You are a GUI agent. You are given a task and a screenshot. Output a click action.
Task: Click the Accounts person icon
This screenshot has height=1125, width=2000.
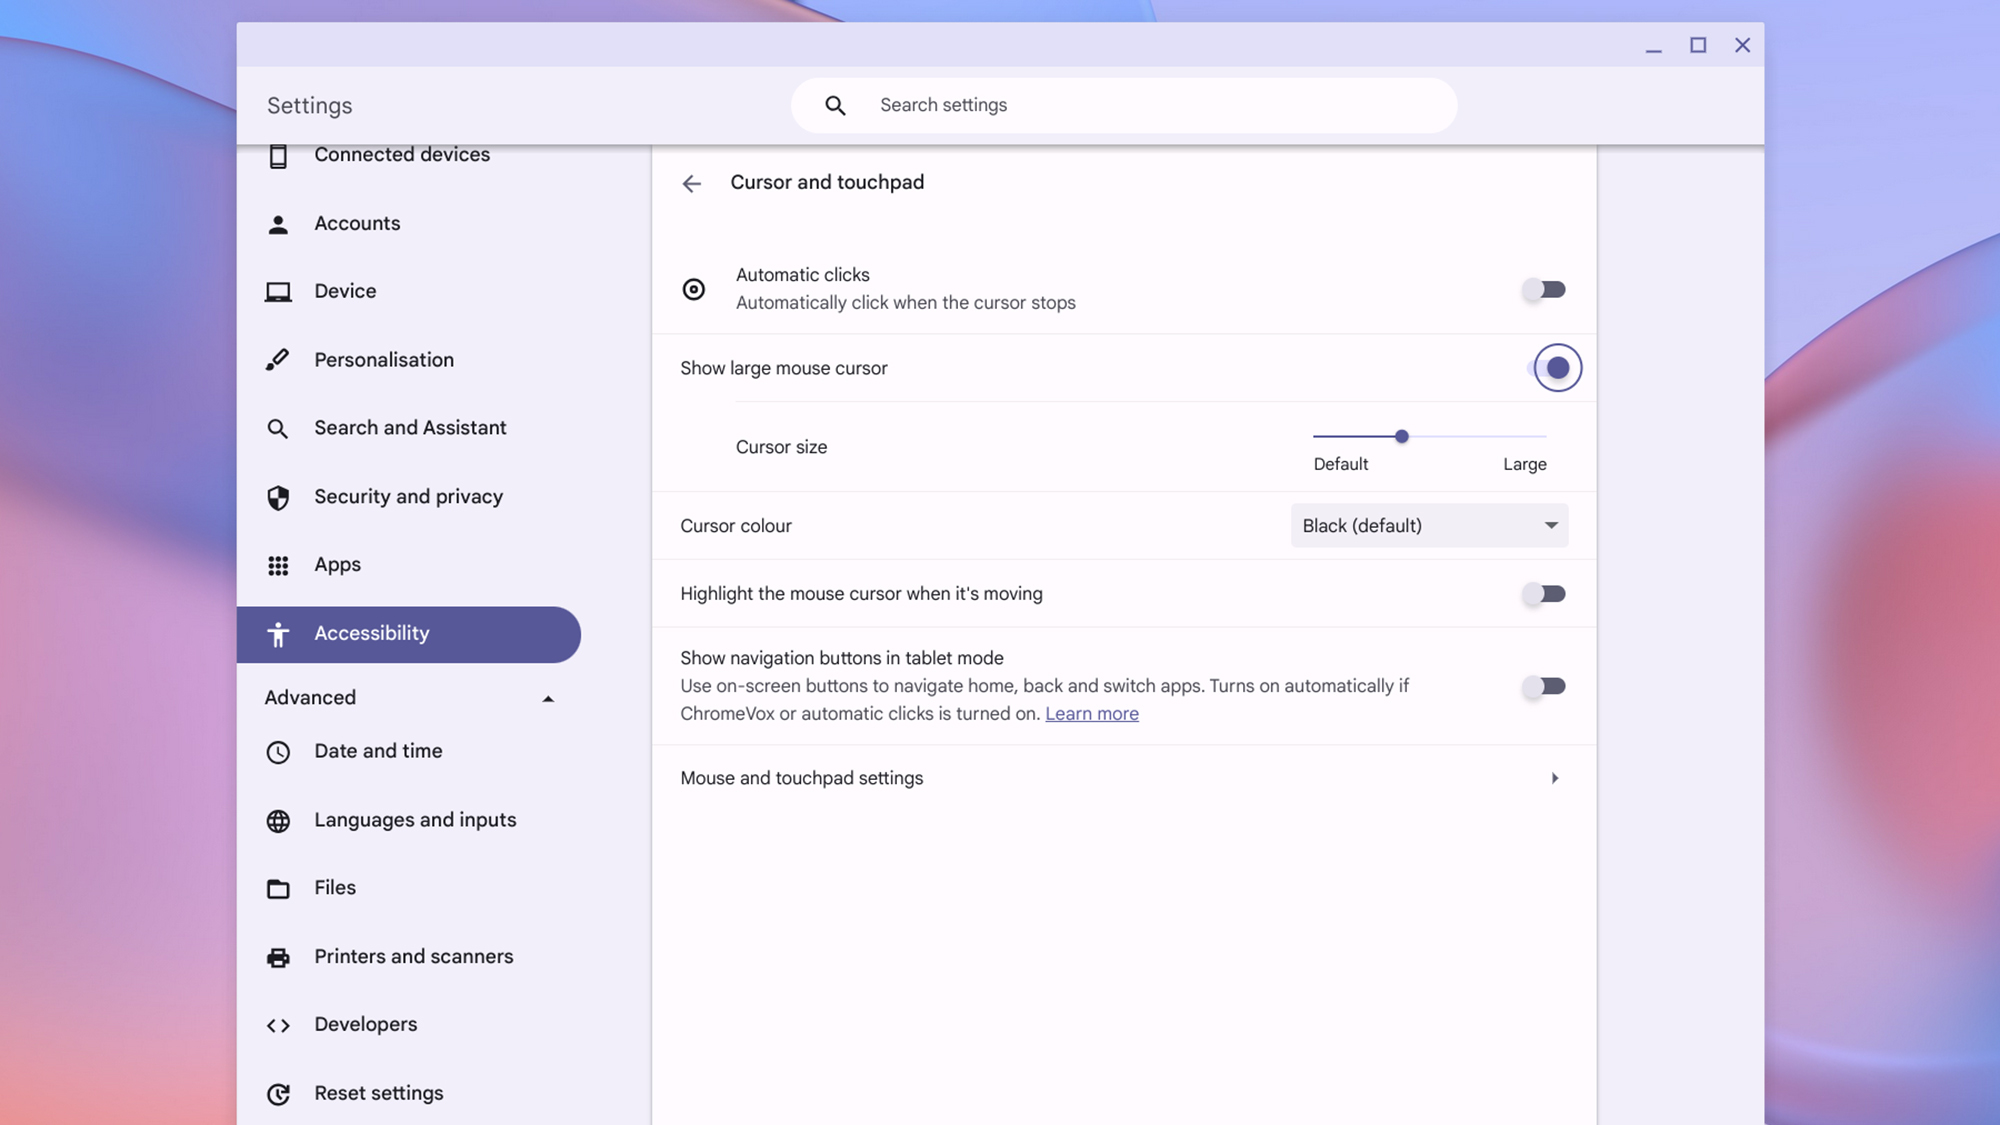tap(278, 225)
